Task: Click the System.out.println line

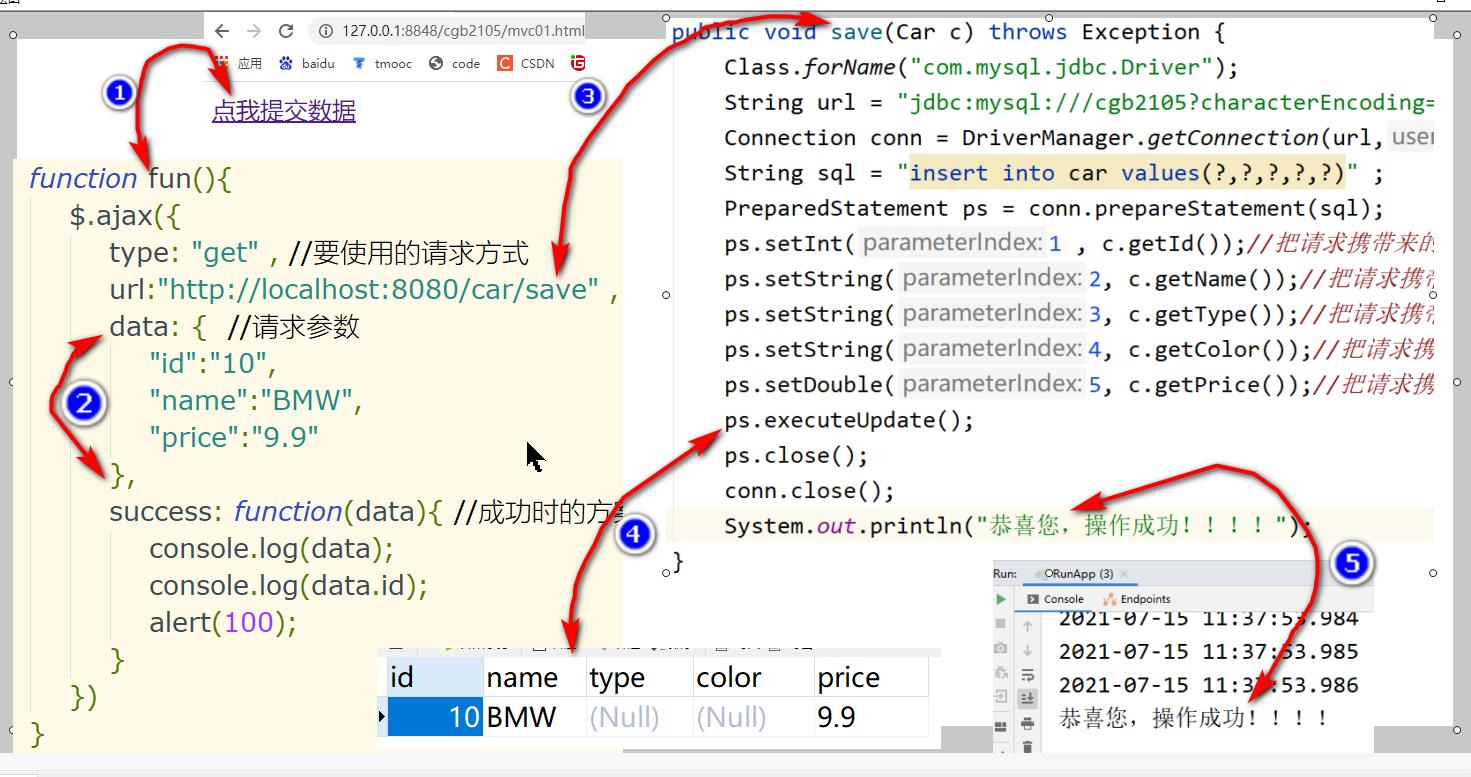Action: coord(1018,526)
